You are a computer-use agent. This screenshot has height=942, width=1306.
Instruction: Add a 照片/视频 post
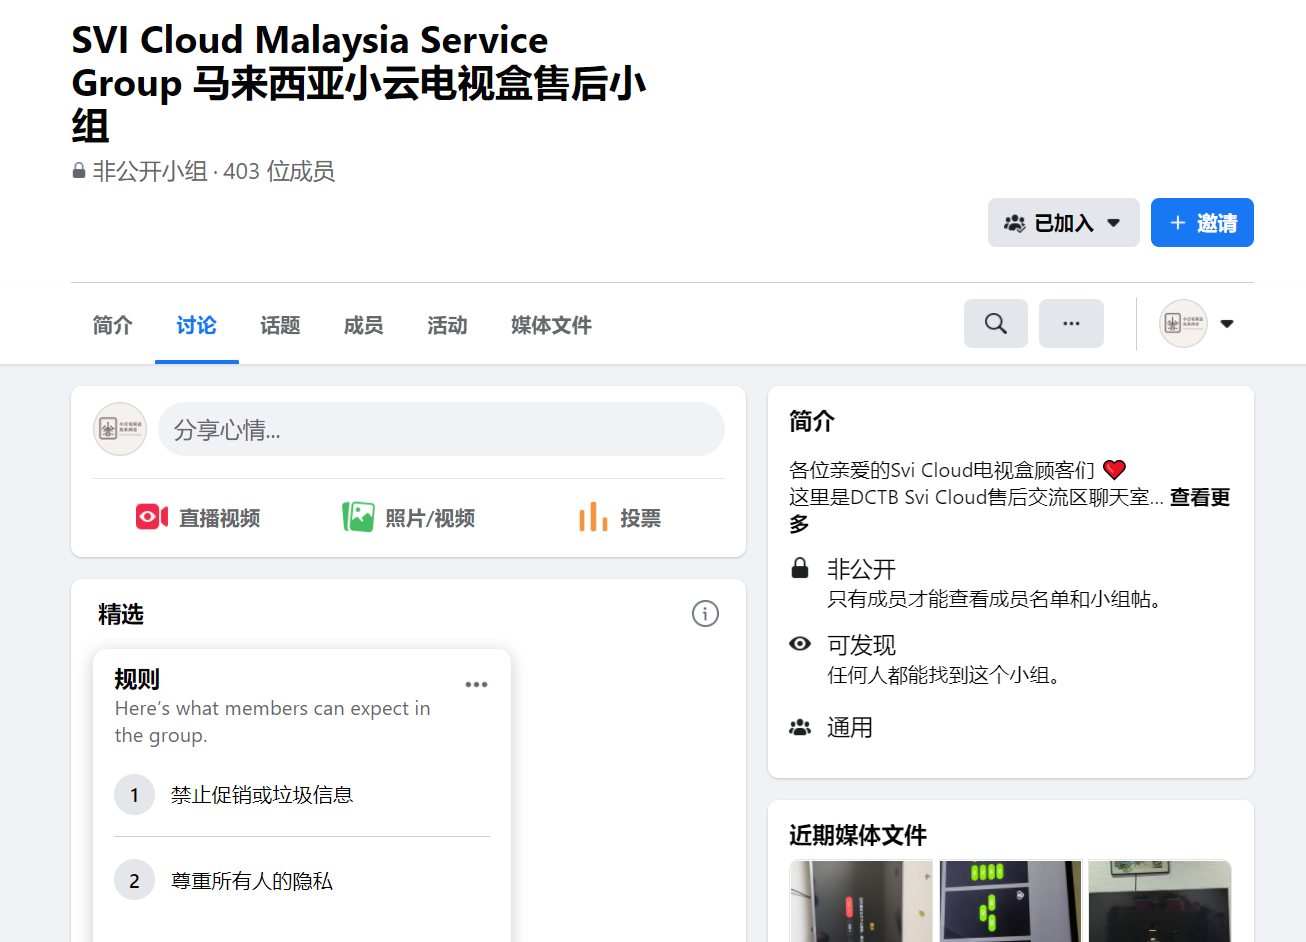409,517
